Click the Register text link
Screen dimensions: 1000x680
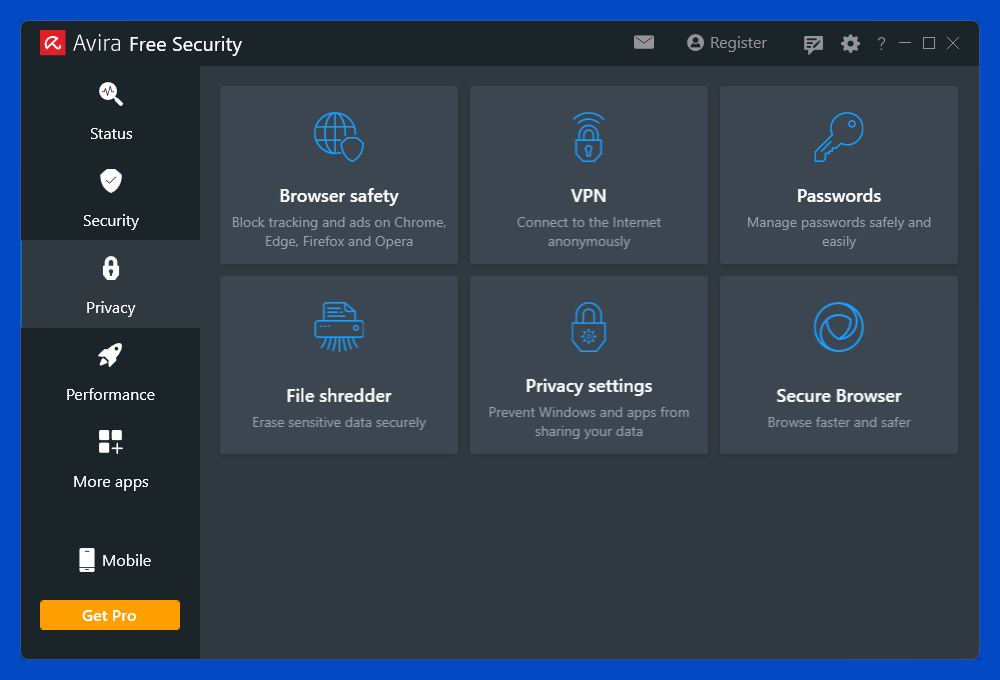738,43
